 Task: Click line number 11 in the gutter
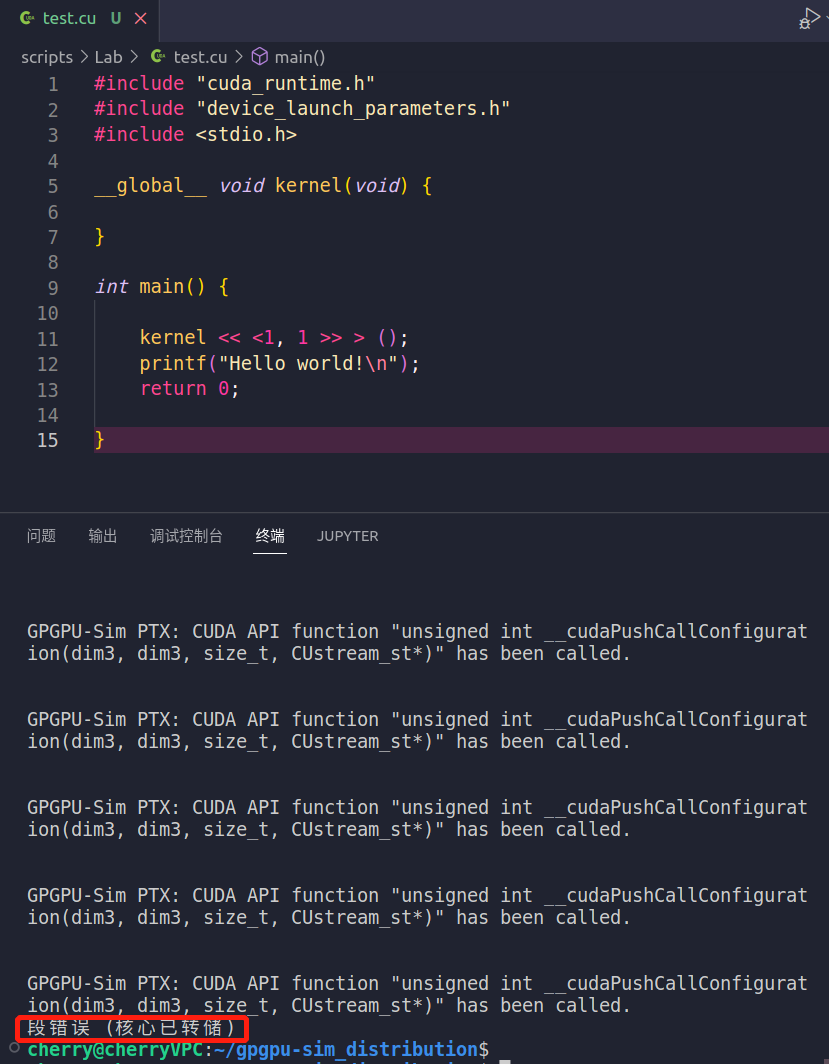tap(47, 338)
